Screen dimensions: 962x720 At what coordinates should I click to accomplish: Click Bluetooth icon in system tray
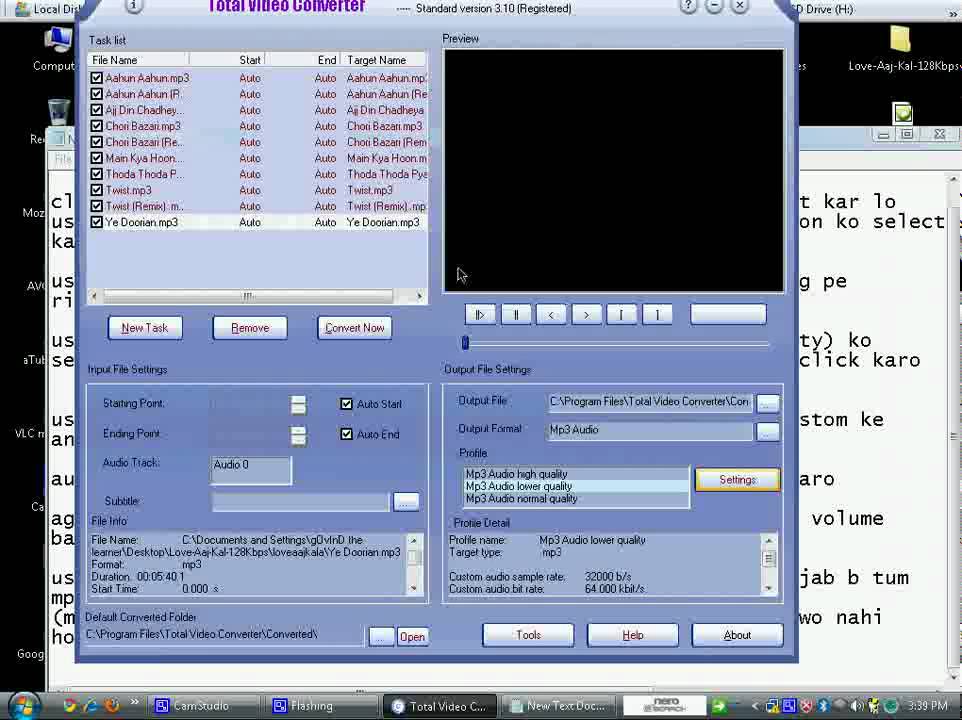coord(824,706)
